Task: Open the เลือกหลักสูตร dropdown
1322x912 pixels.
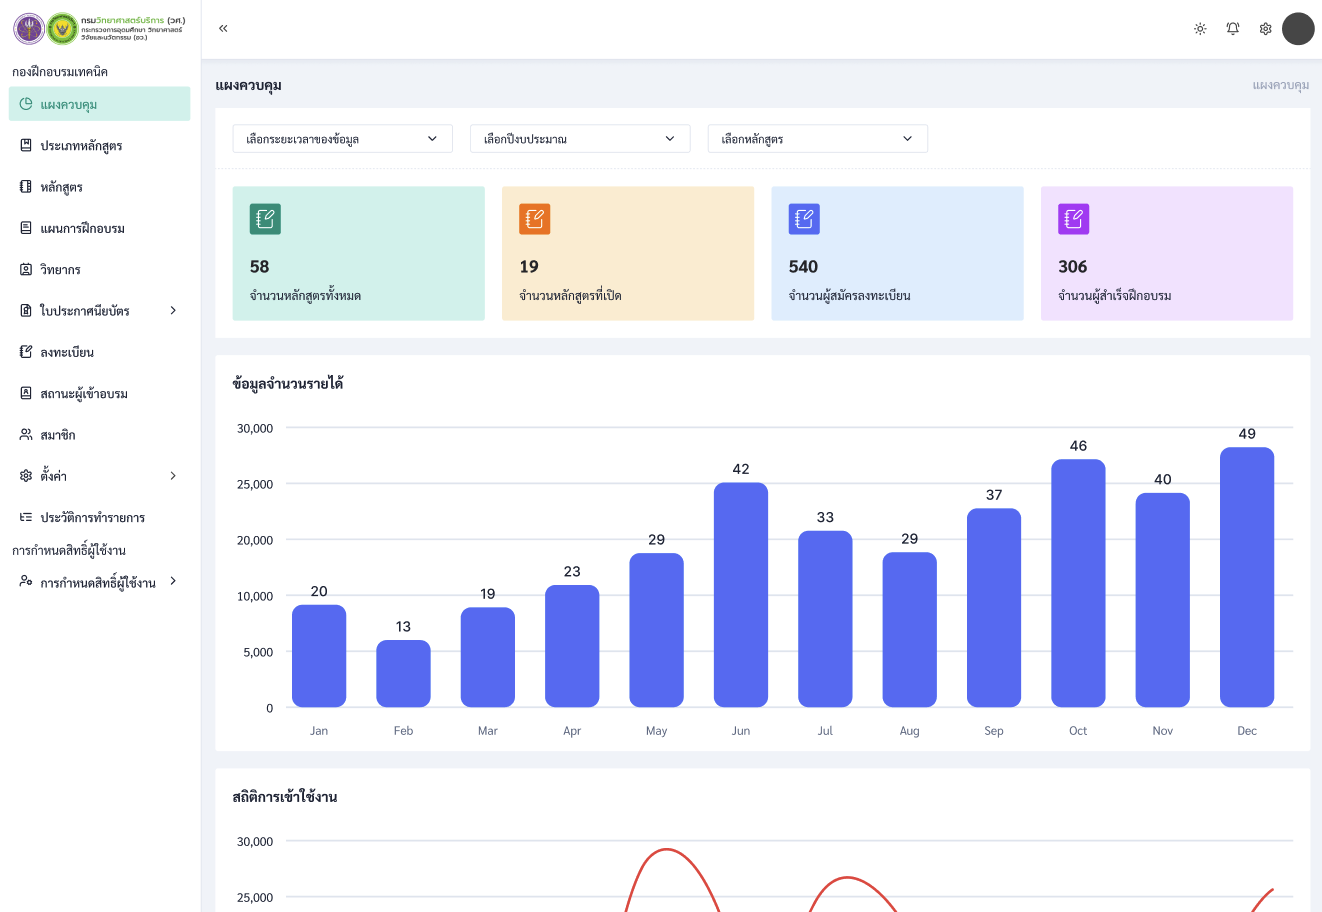Action: point(817,139)
